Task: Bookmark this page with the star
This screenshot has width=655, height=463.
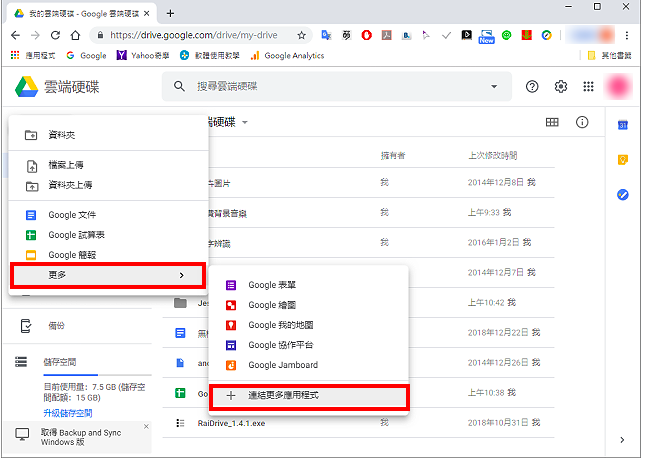Action: pos(301,36)
